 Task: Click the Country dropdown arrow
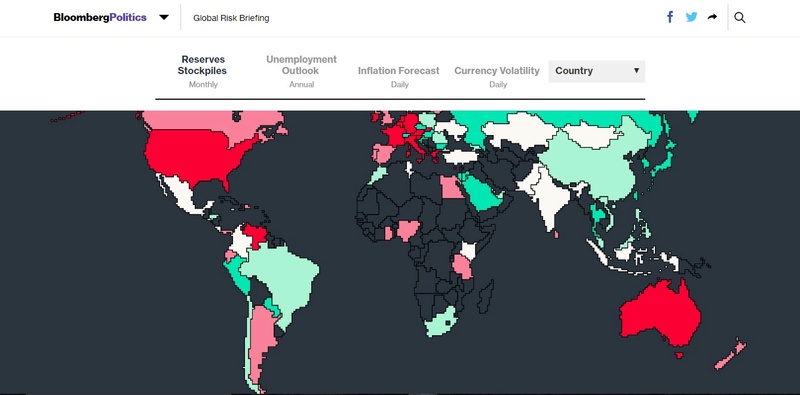click(x=636, y=70)
